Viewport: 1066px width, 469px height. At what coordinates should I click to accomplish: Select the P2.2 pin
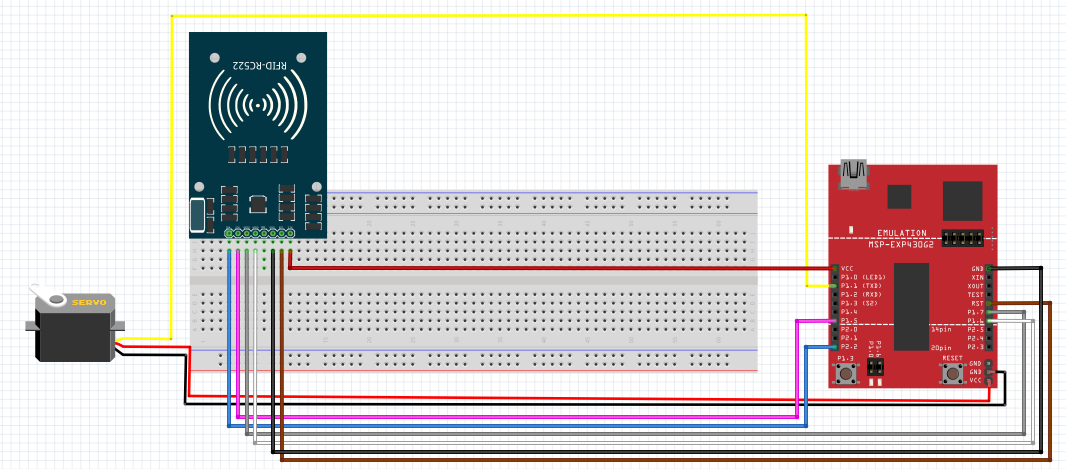(833, 347)
